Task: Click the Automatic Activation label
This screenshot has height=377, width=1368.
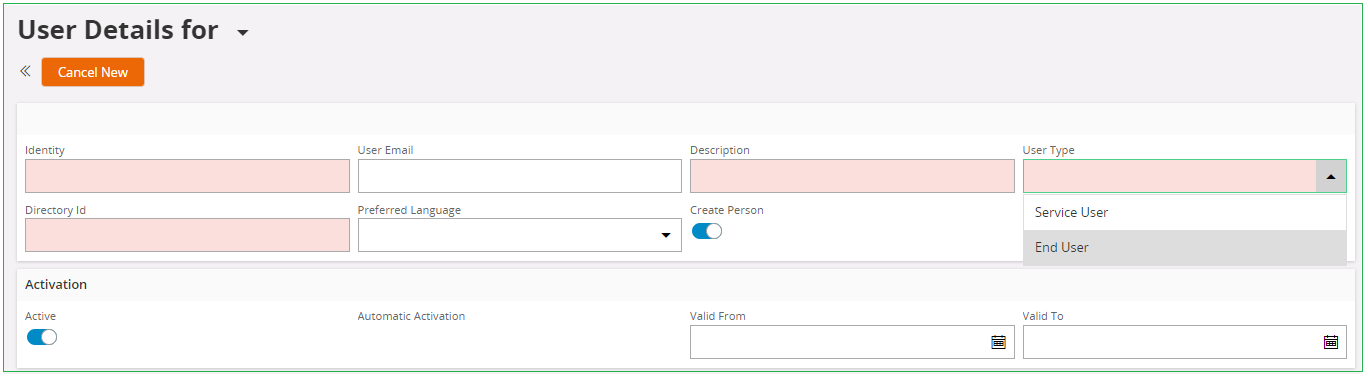Action: coord(411,316)
